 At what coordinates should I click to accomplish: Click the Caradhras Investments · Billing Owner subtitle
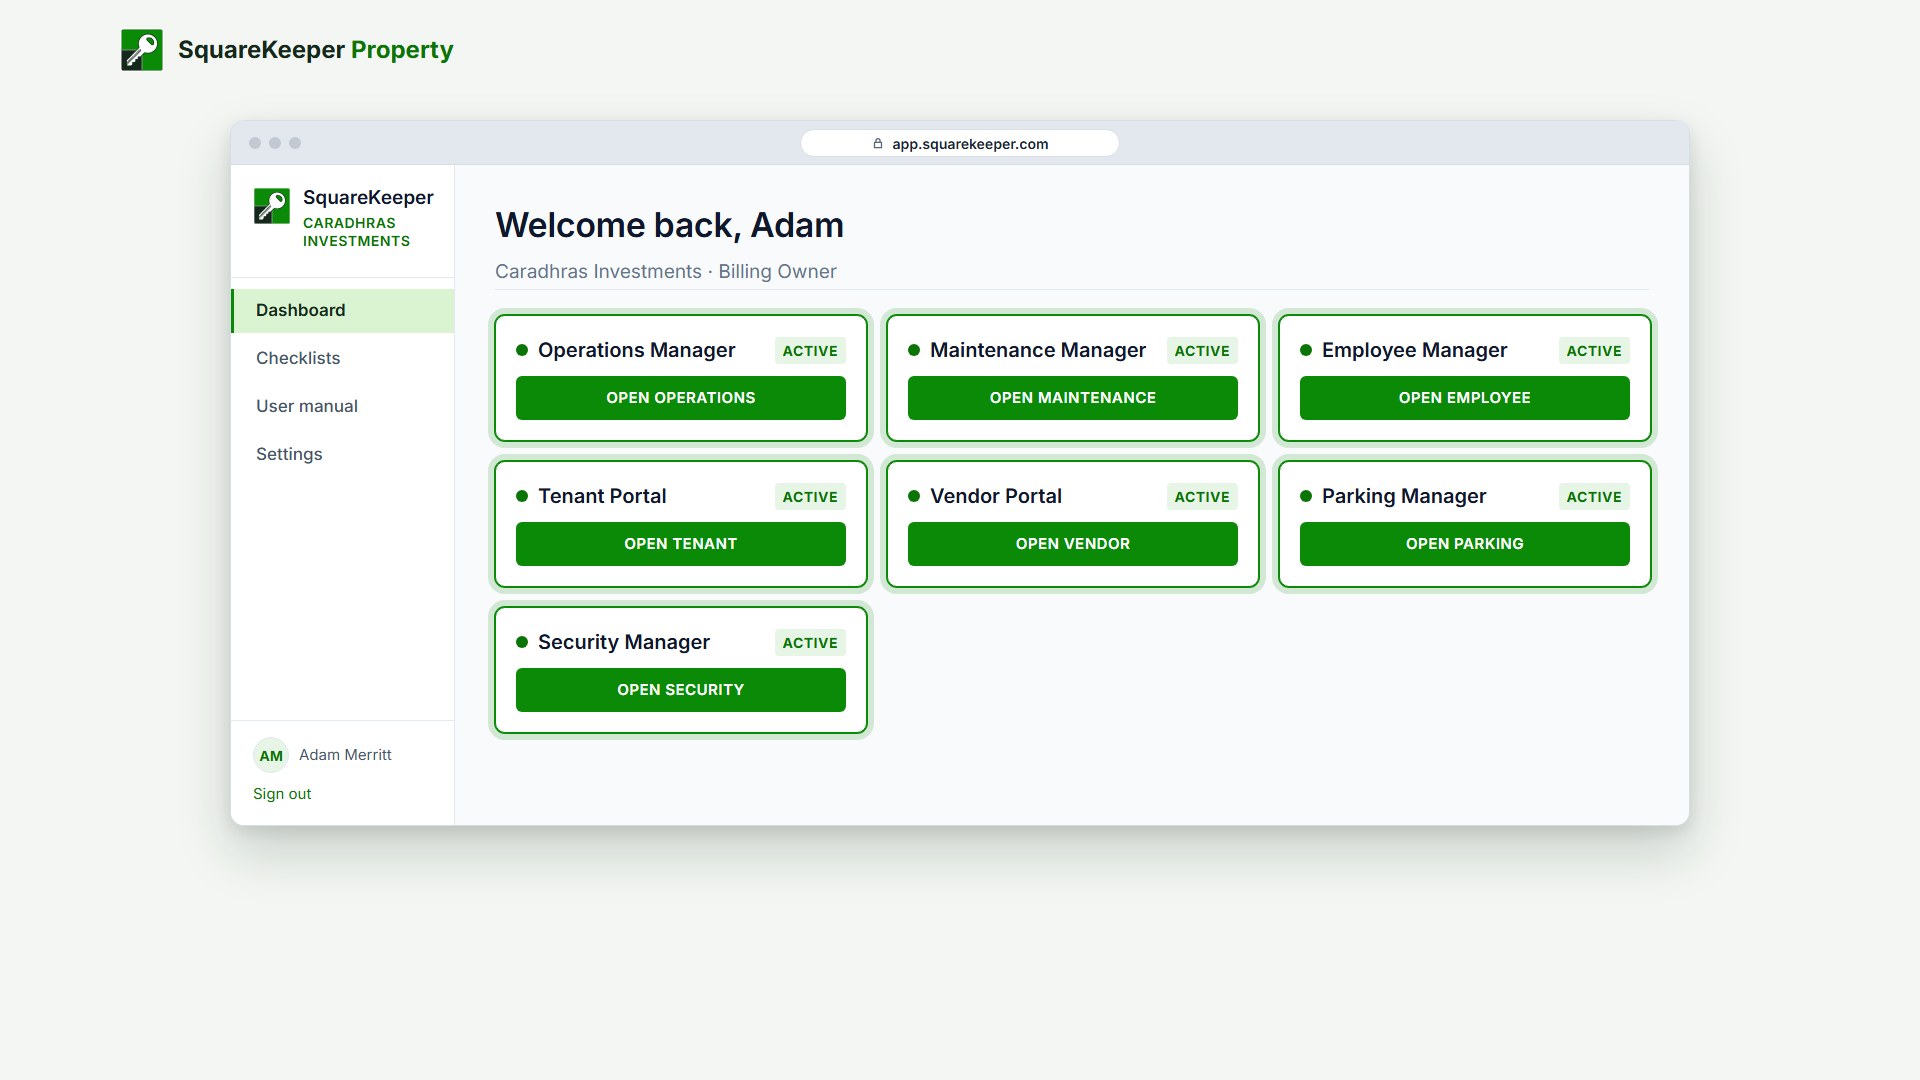click(666, 272)
